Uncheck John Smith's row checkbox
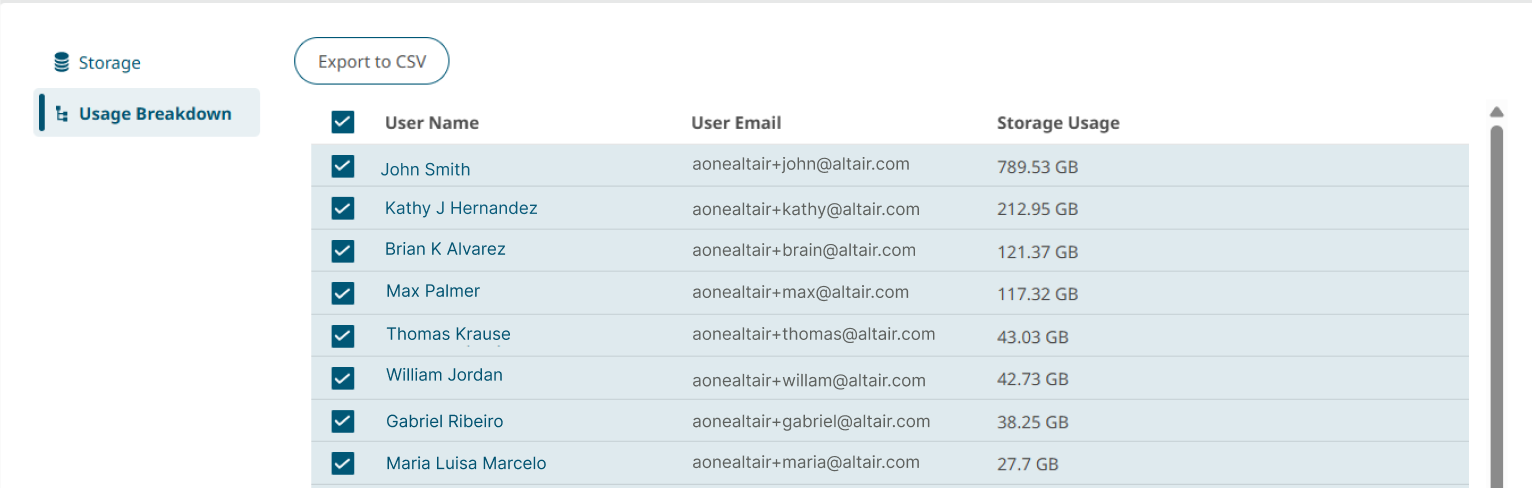1532x488 pixels. click(343, 166)
